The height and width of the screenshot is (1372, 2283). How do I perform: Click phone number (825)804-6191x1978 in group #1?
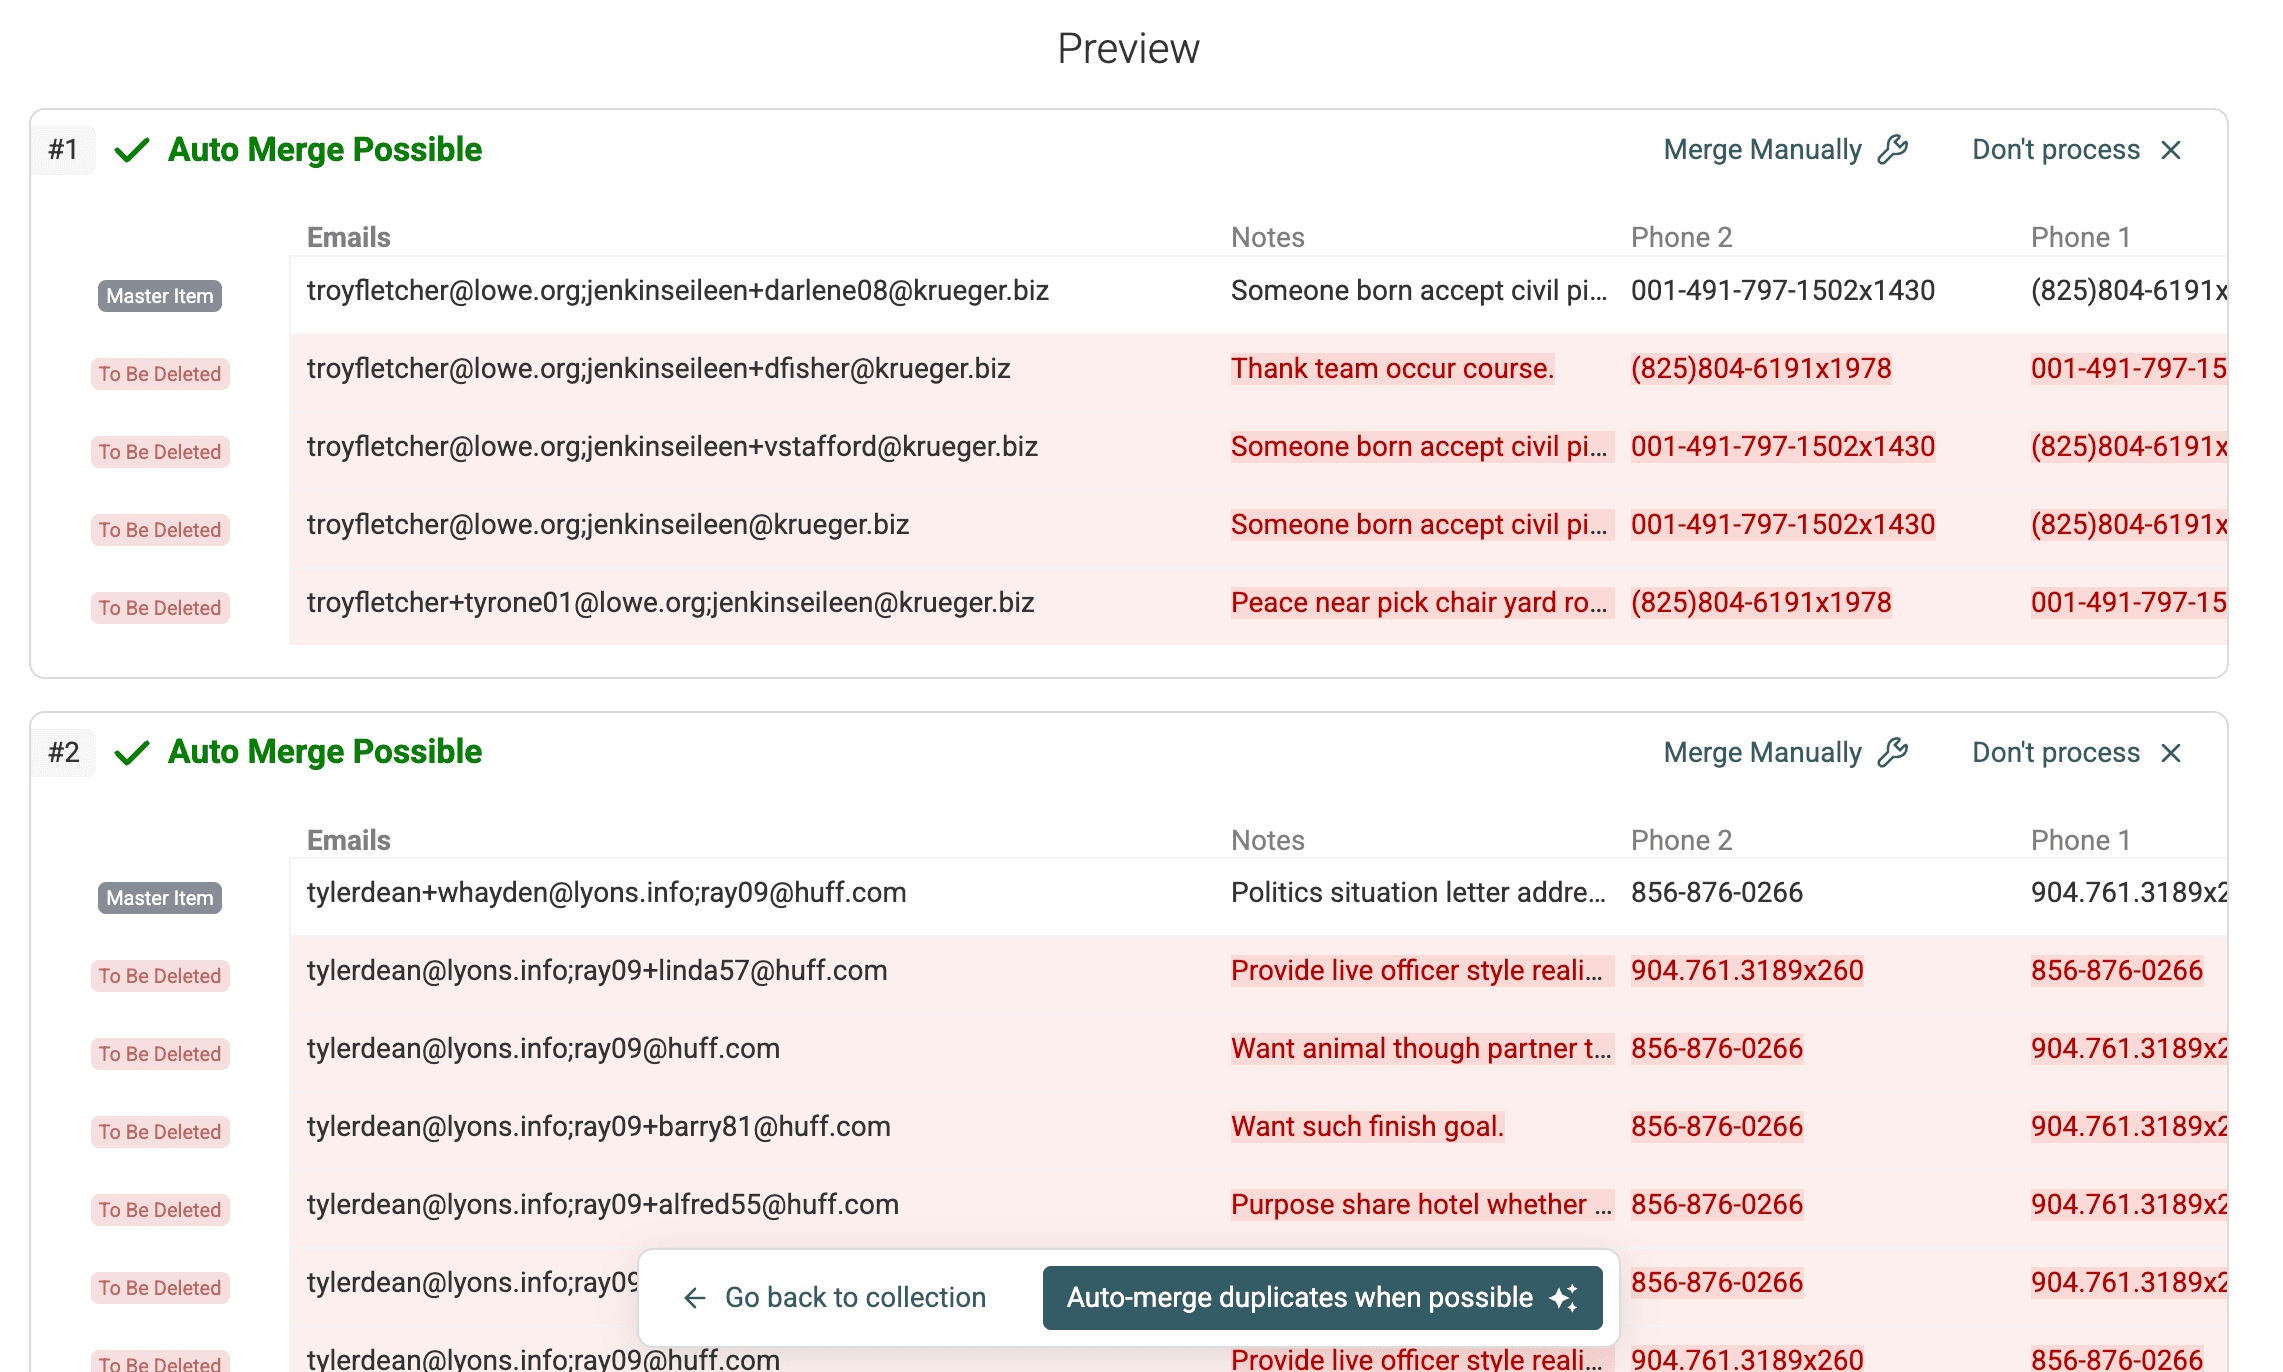click(x=1761, y=369)
